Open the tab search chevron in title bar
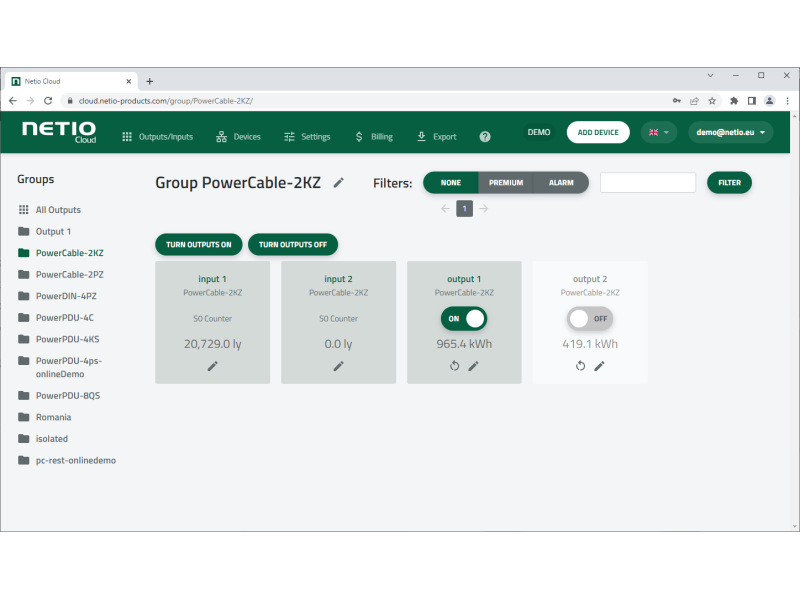This screenshot has width=800, height=600. point(710,76)
